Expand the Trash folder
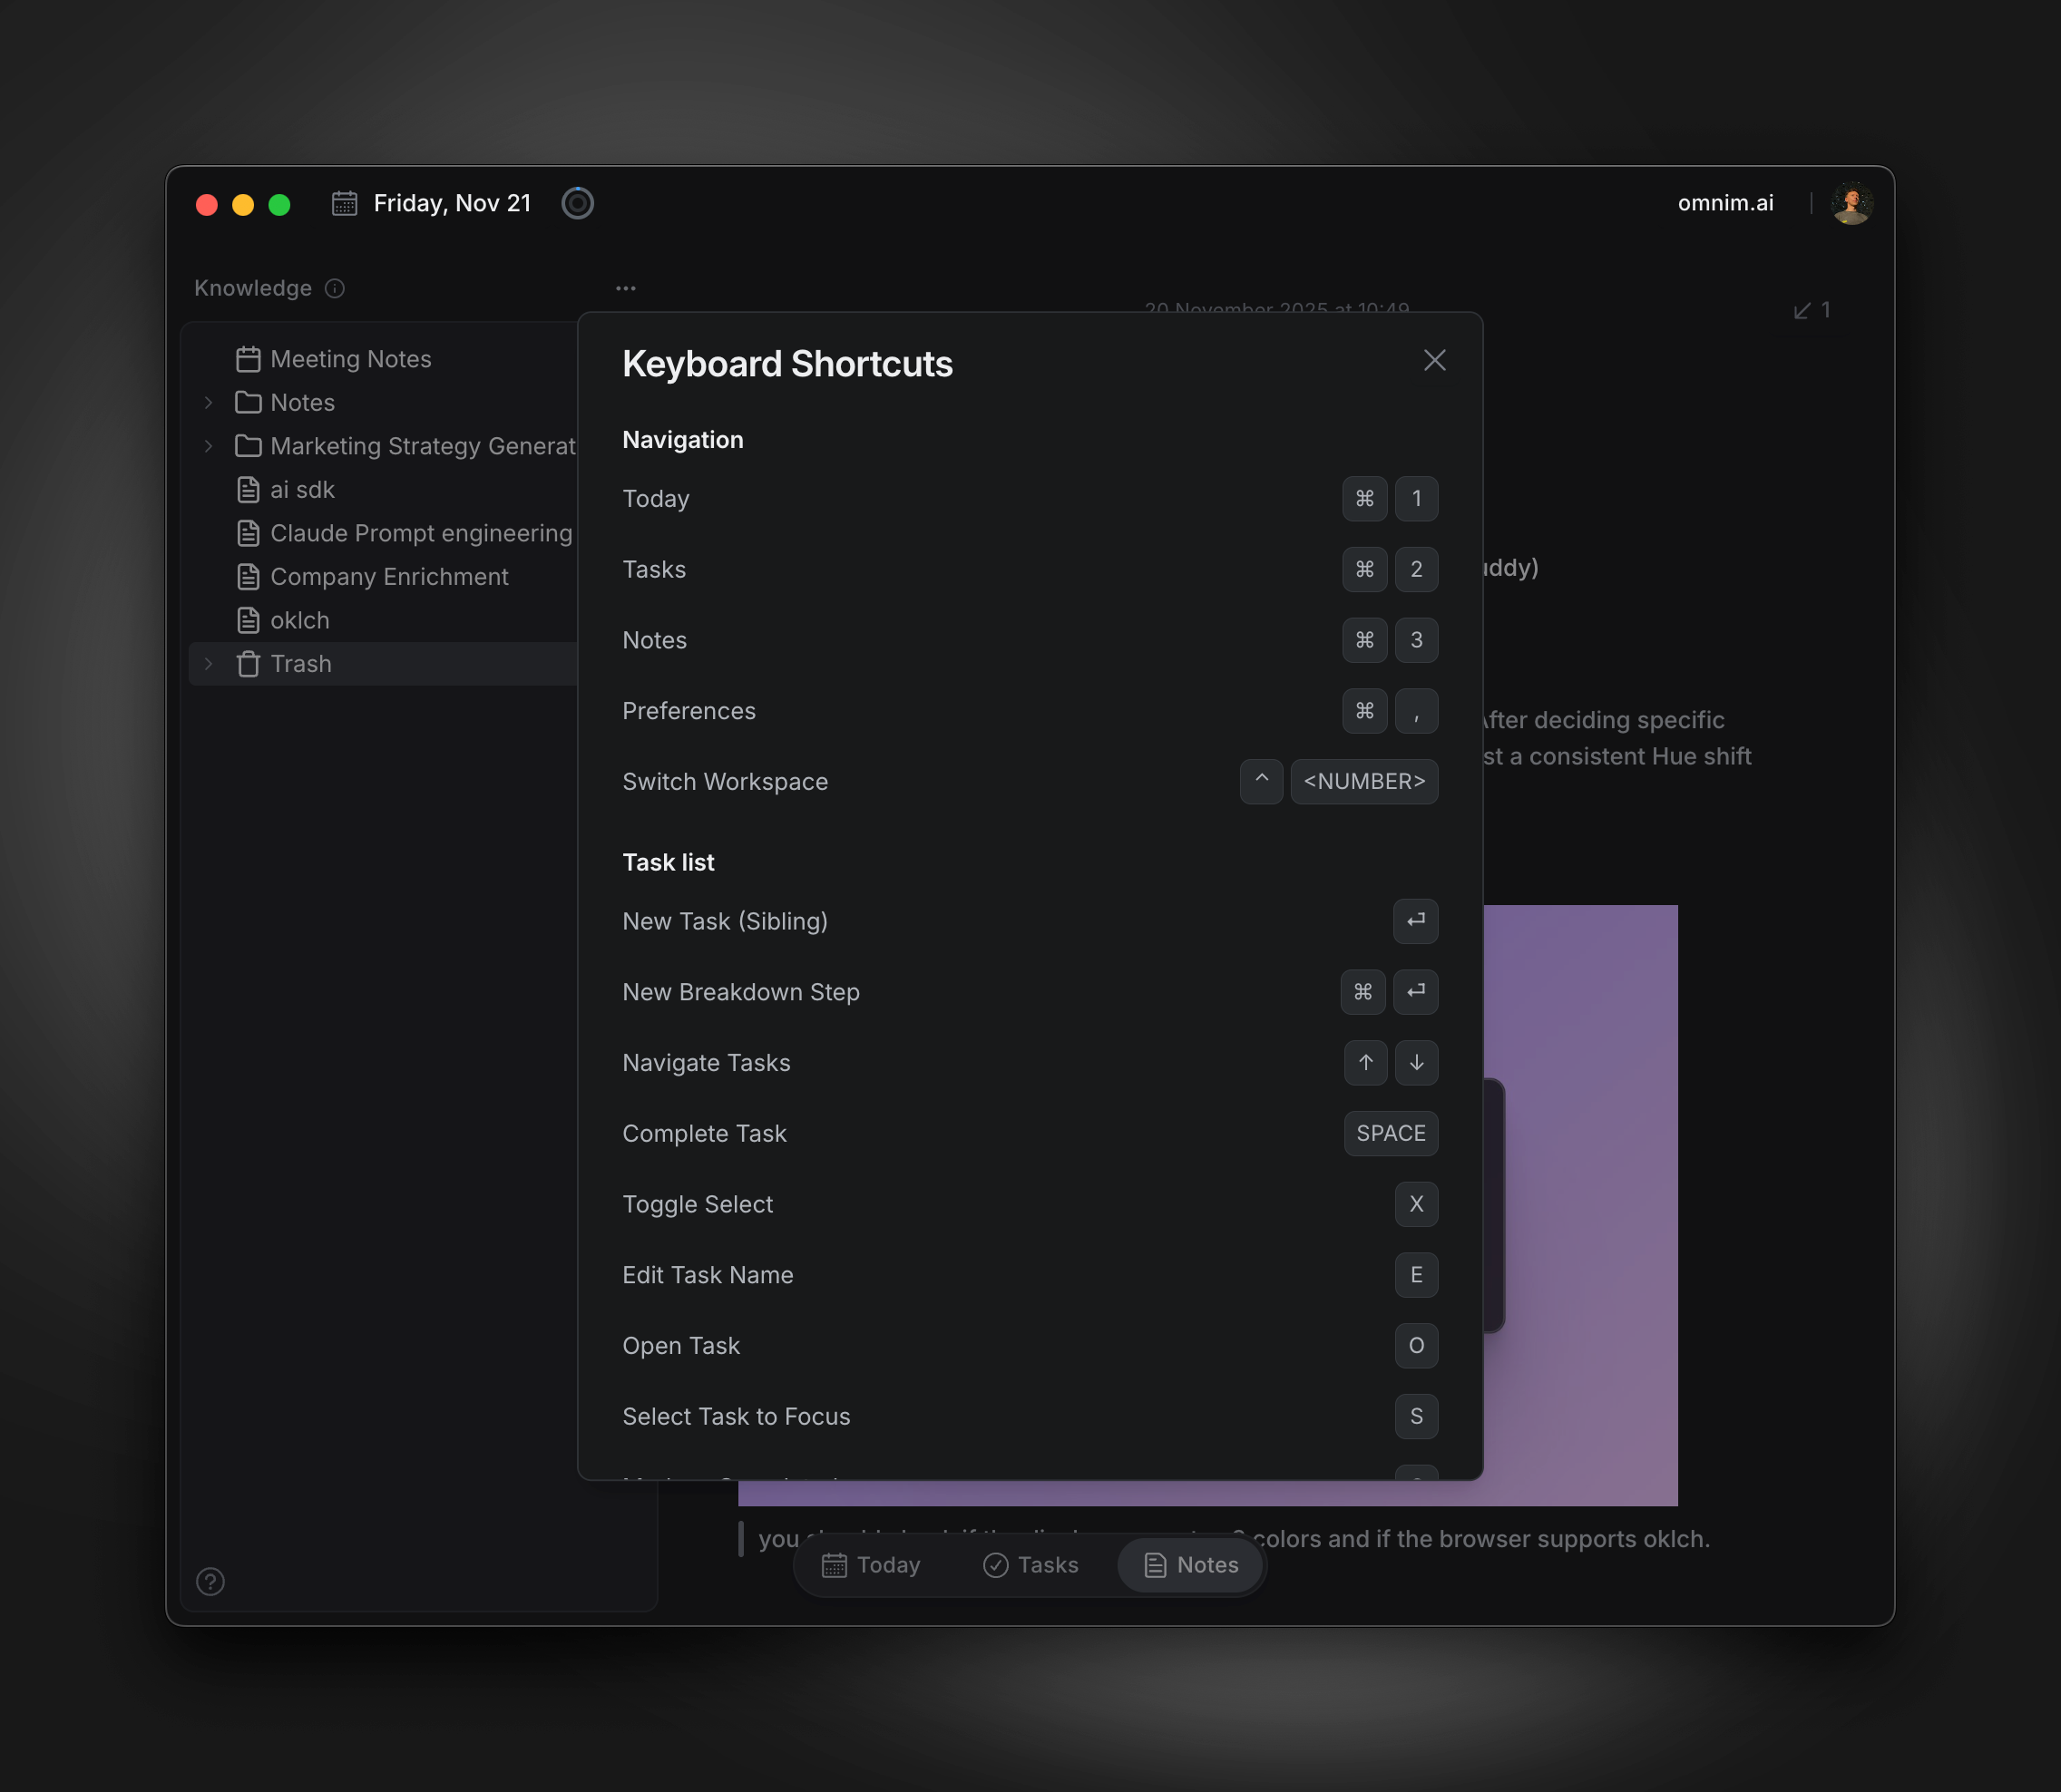This screenshot has width=2061, height=1792. pos(208,664)
